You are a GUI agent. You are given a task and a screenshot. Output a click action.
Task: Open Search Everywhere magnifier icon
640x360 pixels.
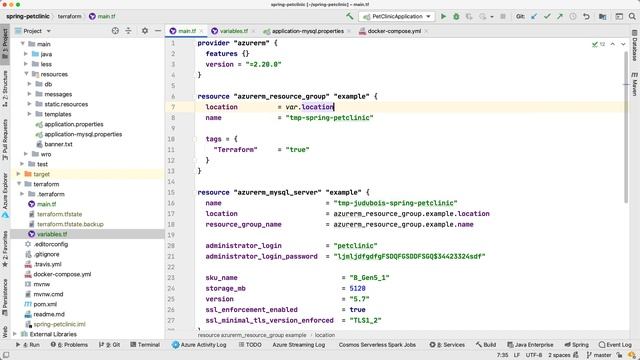(x=632, y=16)
